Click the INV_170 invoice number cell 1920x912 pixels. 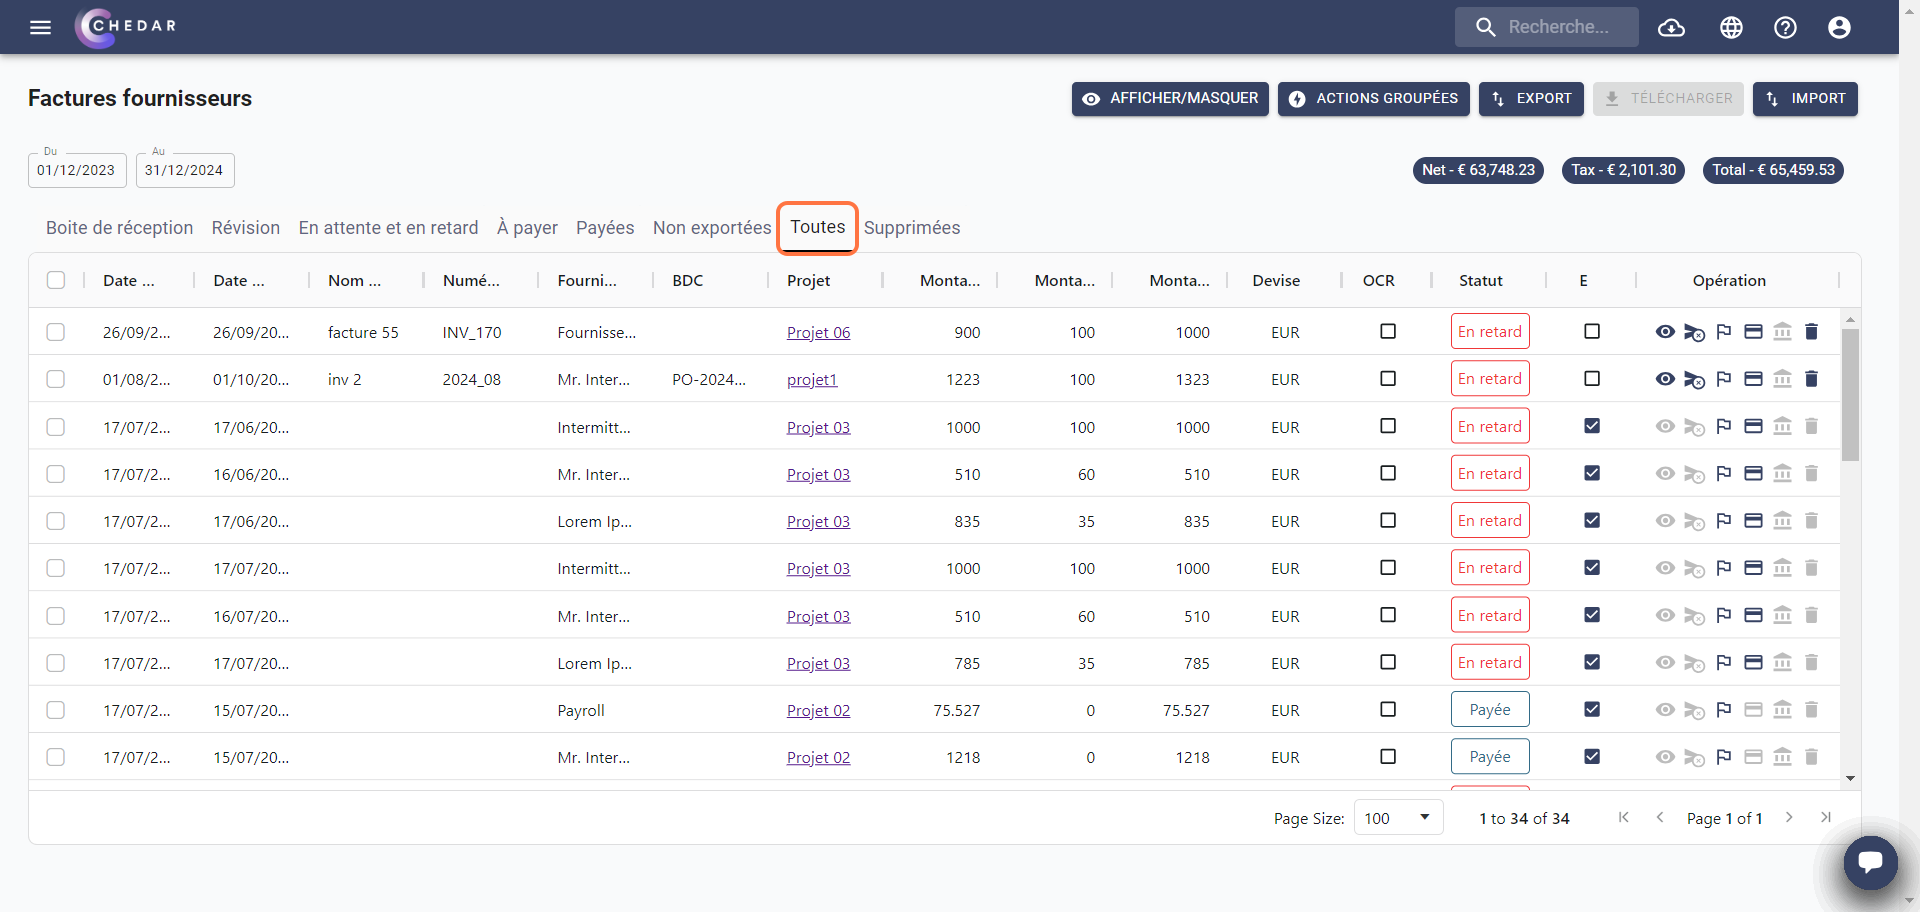tap(472, 332)
